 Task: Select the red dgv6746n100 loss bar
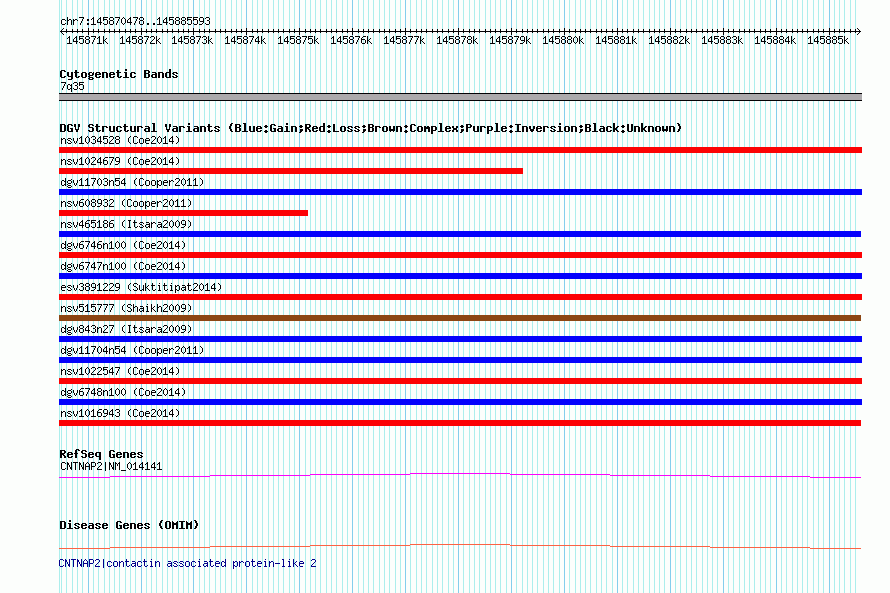(460, 255)
